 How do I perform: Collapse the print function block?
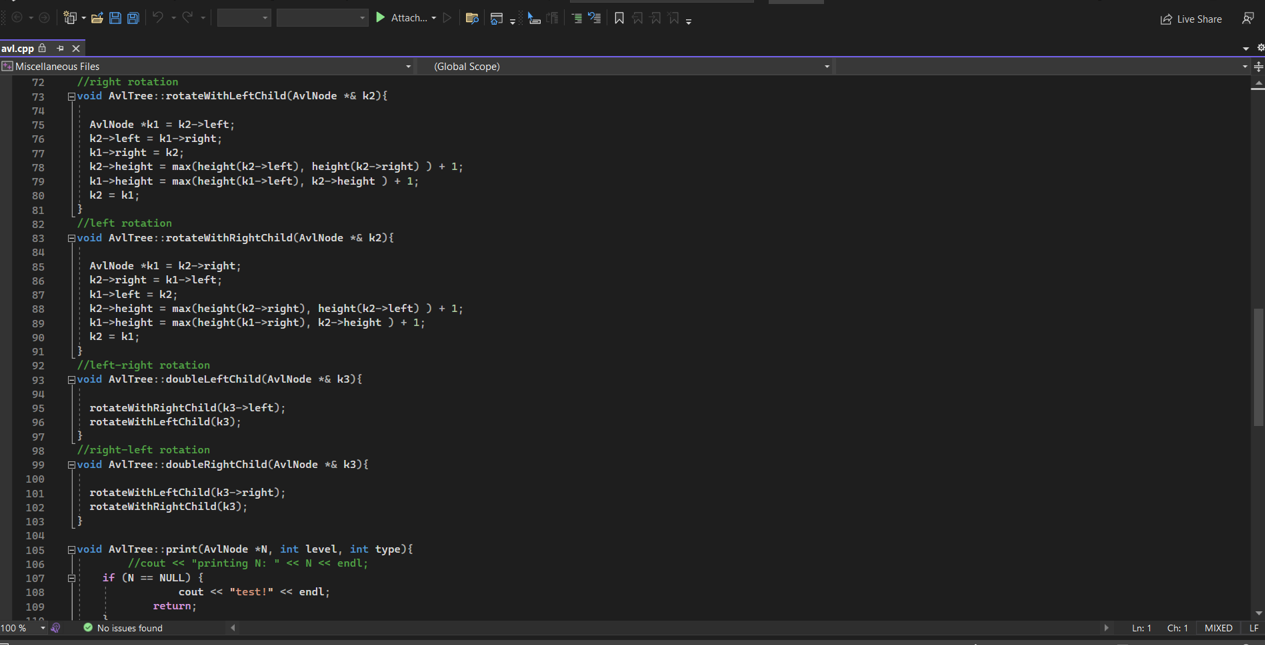pos(71,550)
